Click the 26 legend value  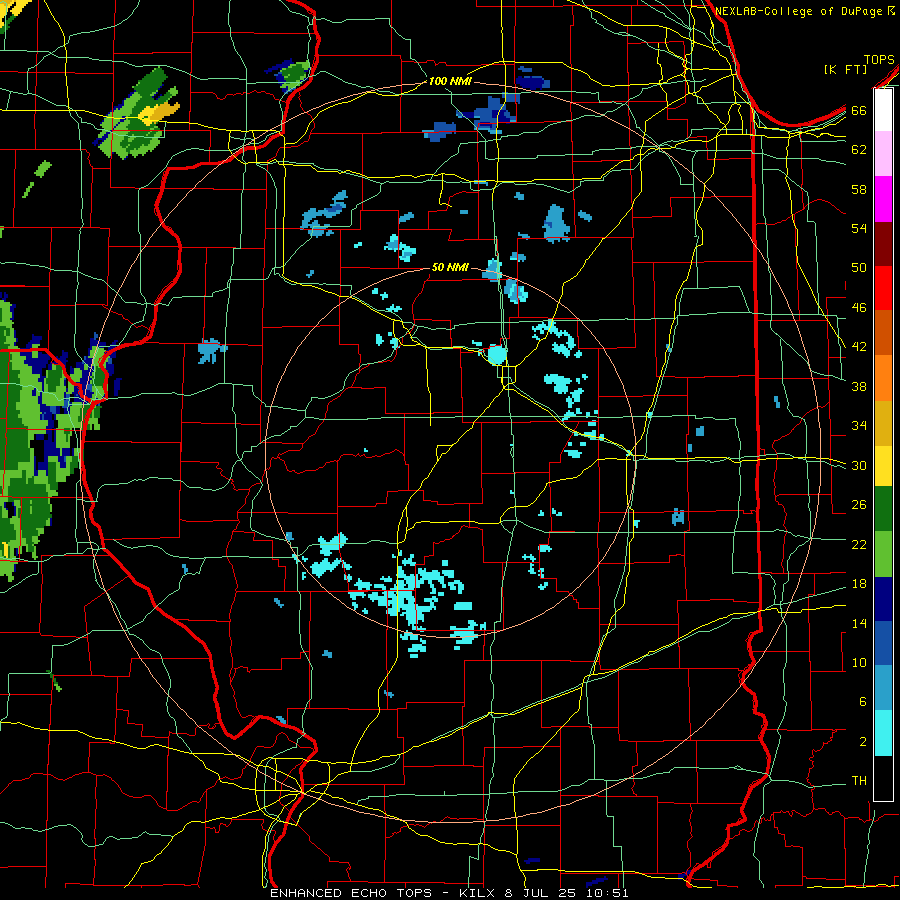coord(859,505)
